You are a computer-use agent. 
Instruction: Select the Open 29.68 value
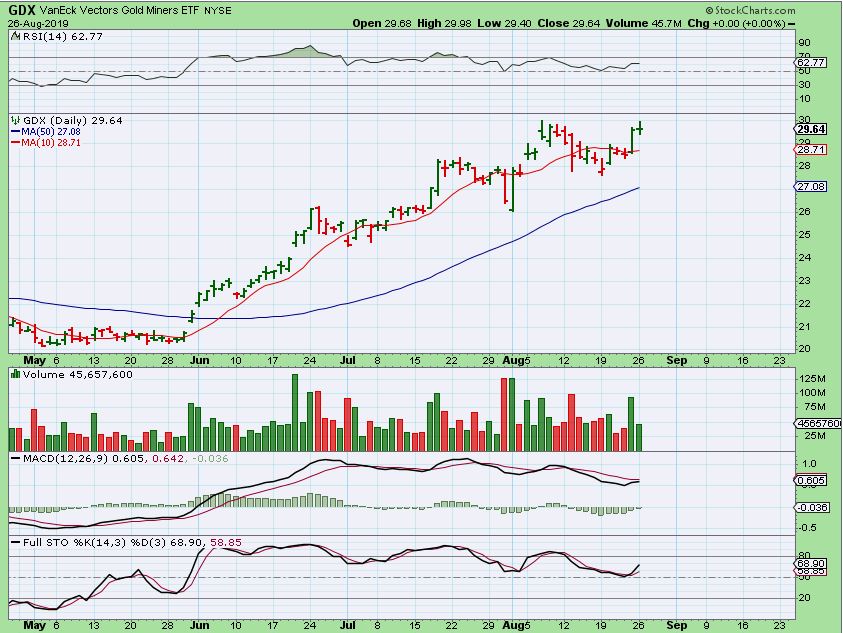[x=382, y=23]
